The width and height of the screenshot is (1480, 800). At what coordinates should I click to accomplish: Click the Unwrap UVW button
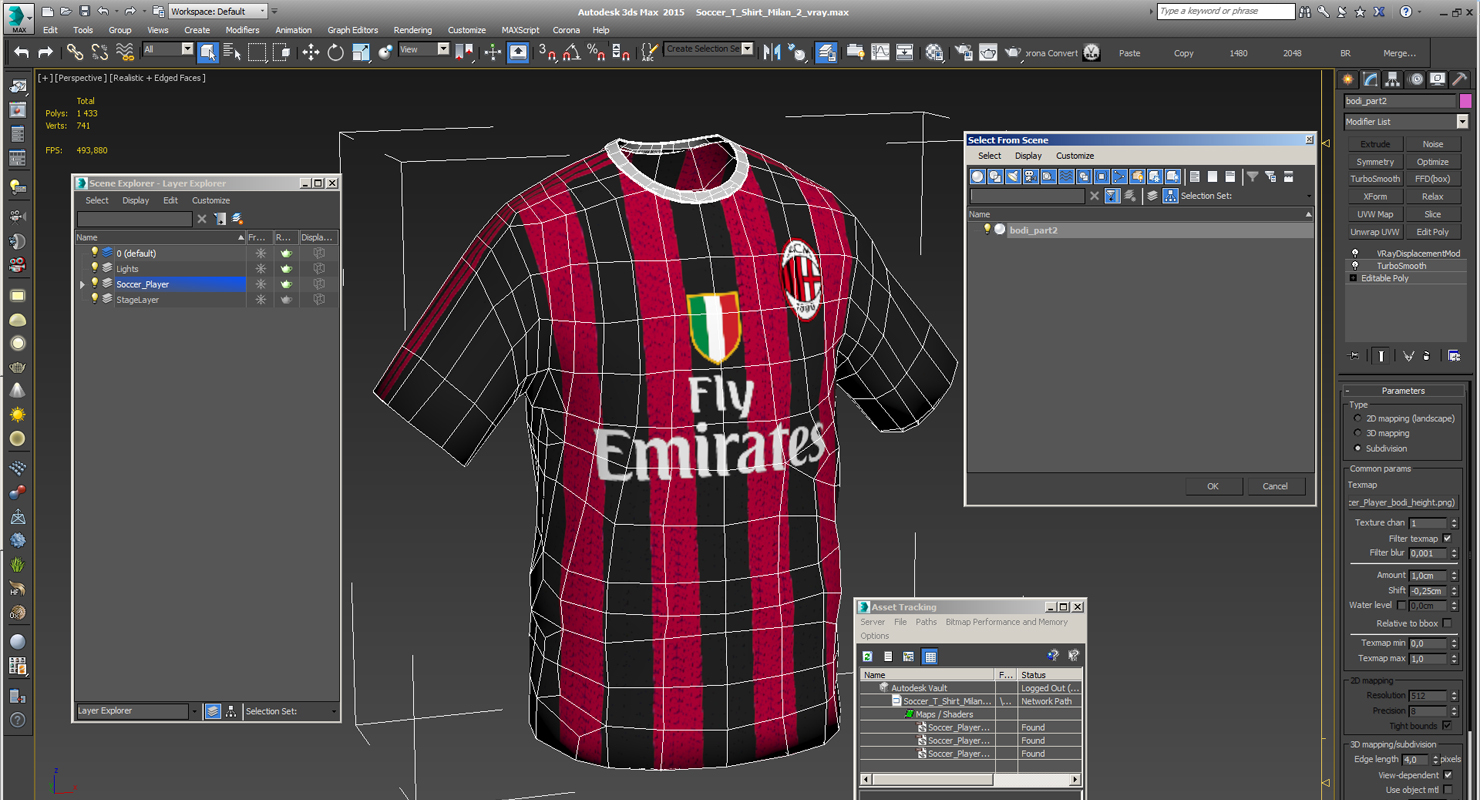click(1375, 231)
